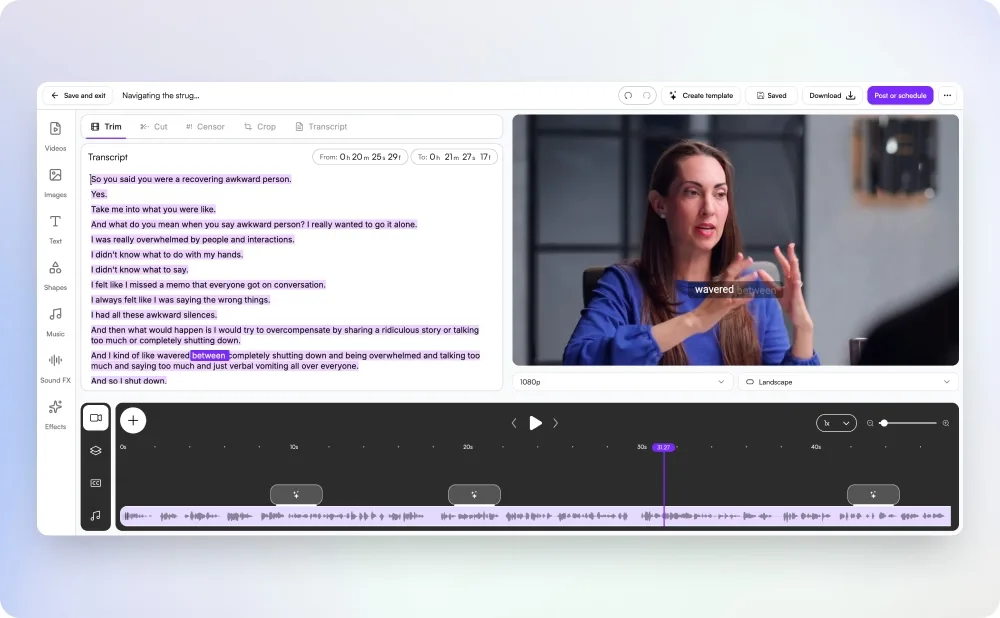Skip to previous segment arrow
Viewport: 1000px width, 618px height.
[514, 423]
